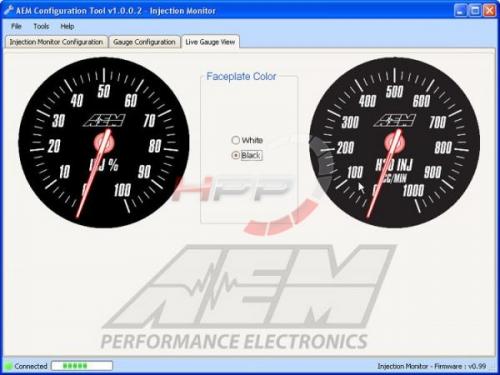The width and height of the screenshot is (500, 375).
Task: Open the Tools menu
Action: point(41,26)
